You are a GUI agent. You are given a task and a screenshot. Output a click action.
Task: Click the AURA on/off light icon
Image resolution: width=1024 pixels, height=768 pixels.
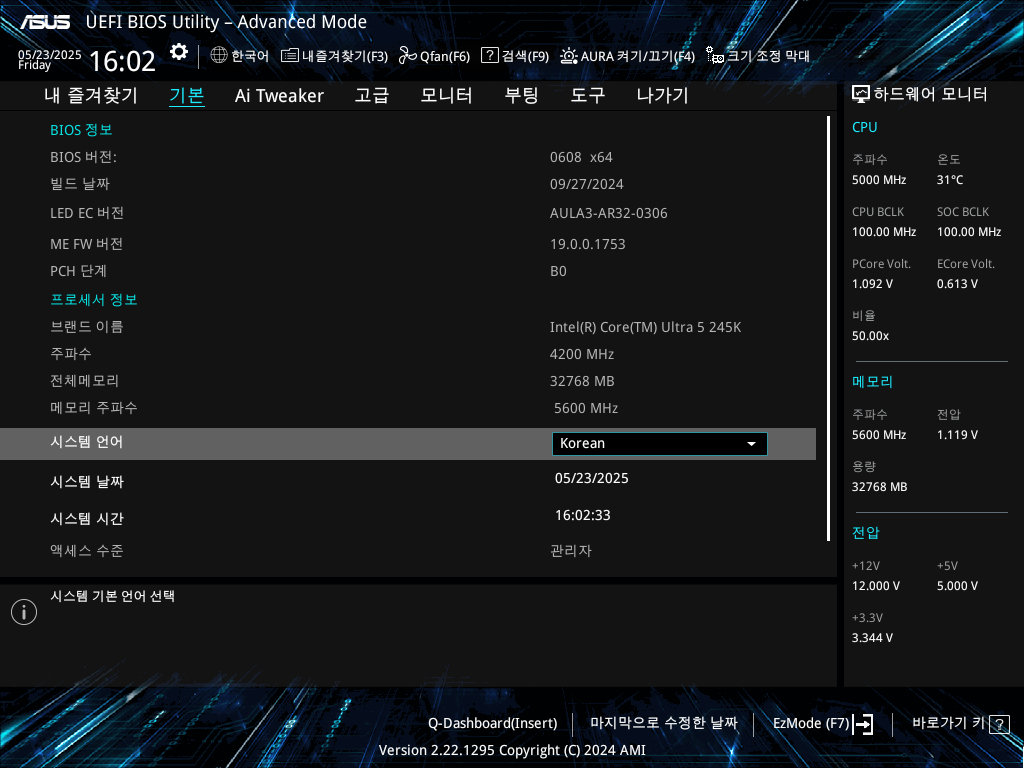569,56
